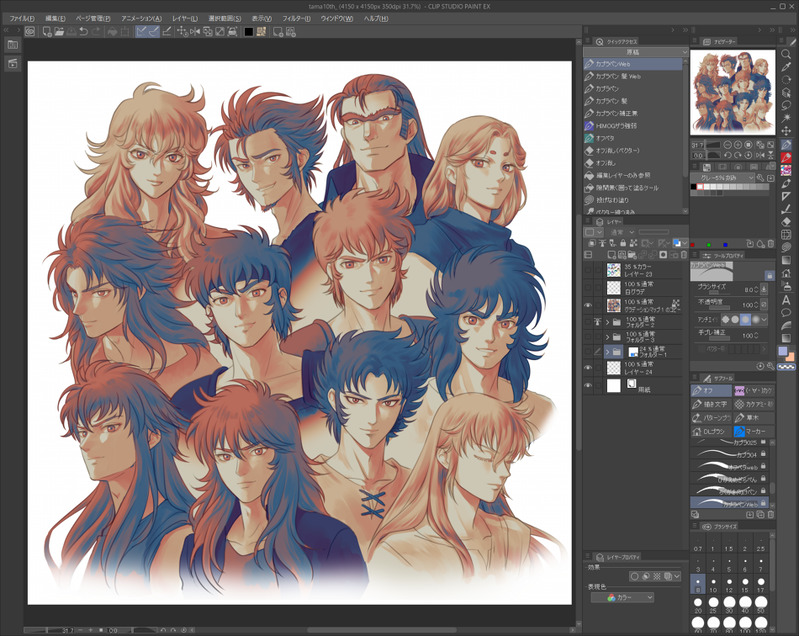Click the Flip horizontal icon in command bar

195,32
